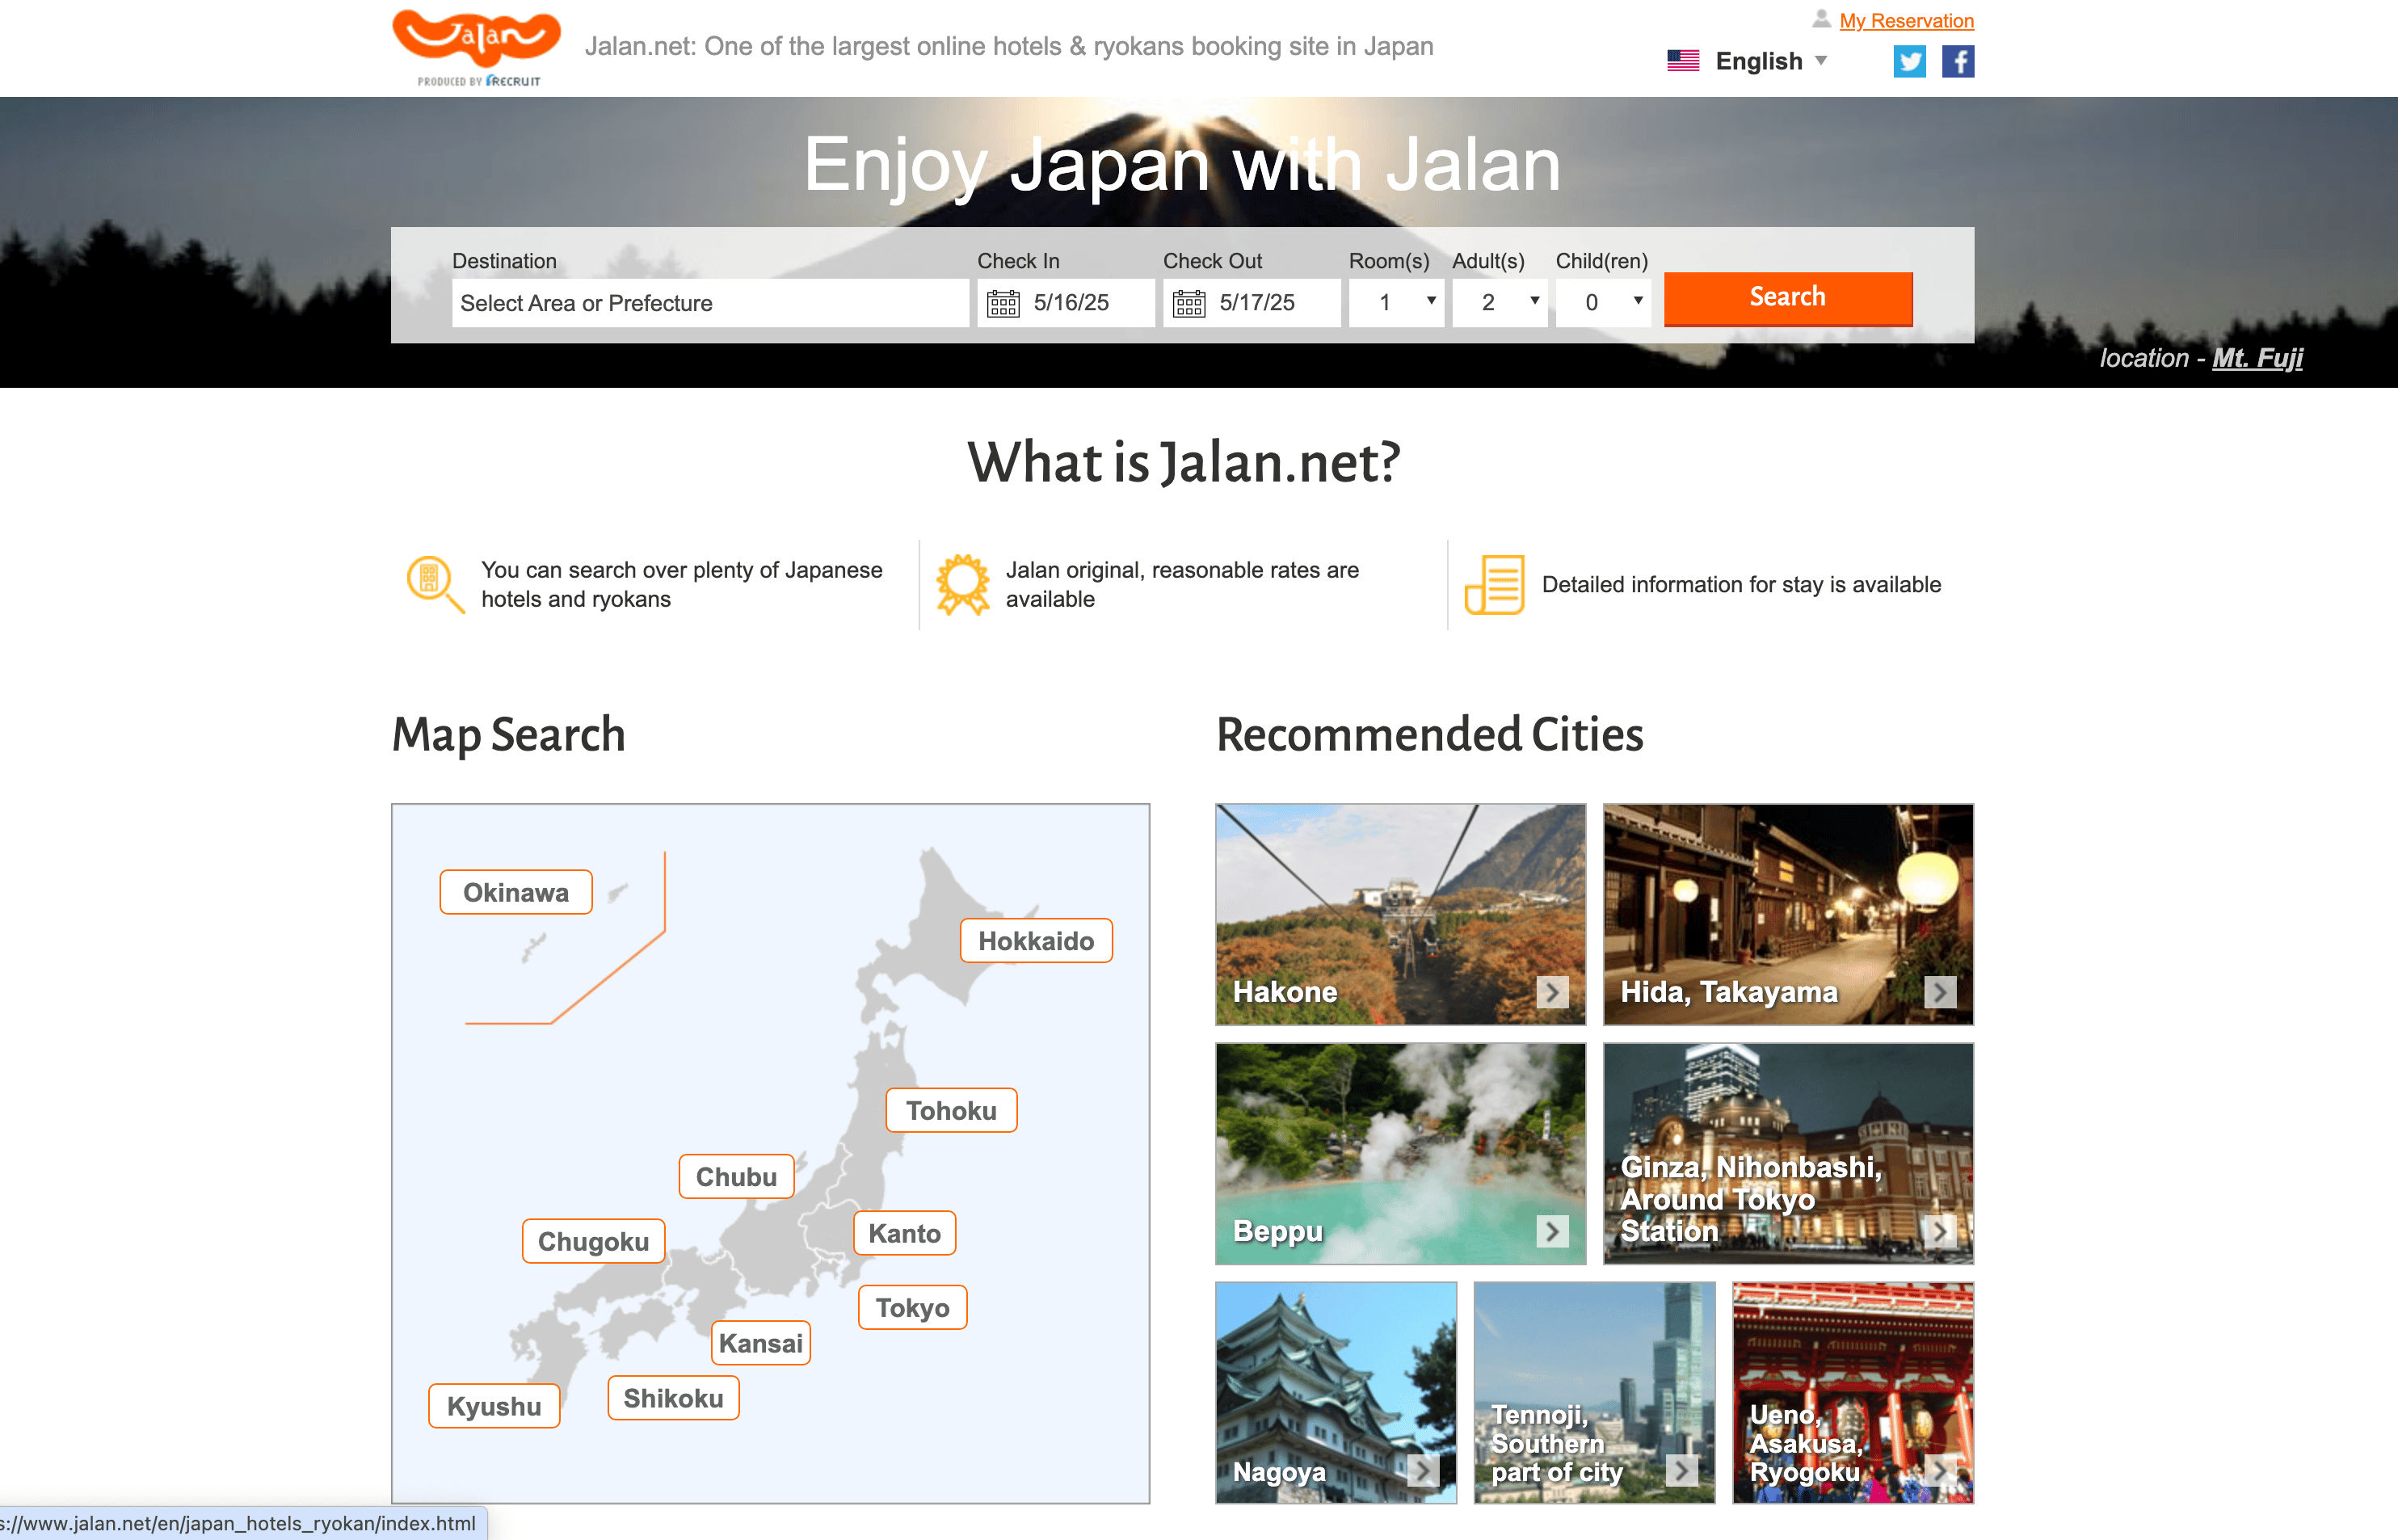The image size is (2398, 1540).
Task: Click arrow icon on Hida, Takayama tile
Action: tap(1939, 992)
